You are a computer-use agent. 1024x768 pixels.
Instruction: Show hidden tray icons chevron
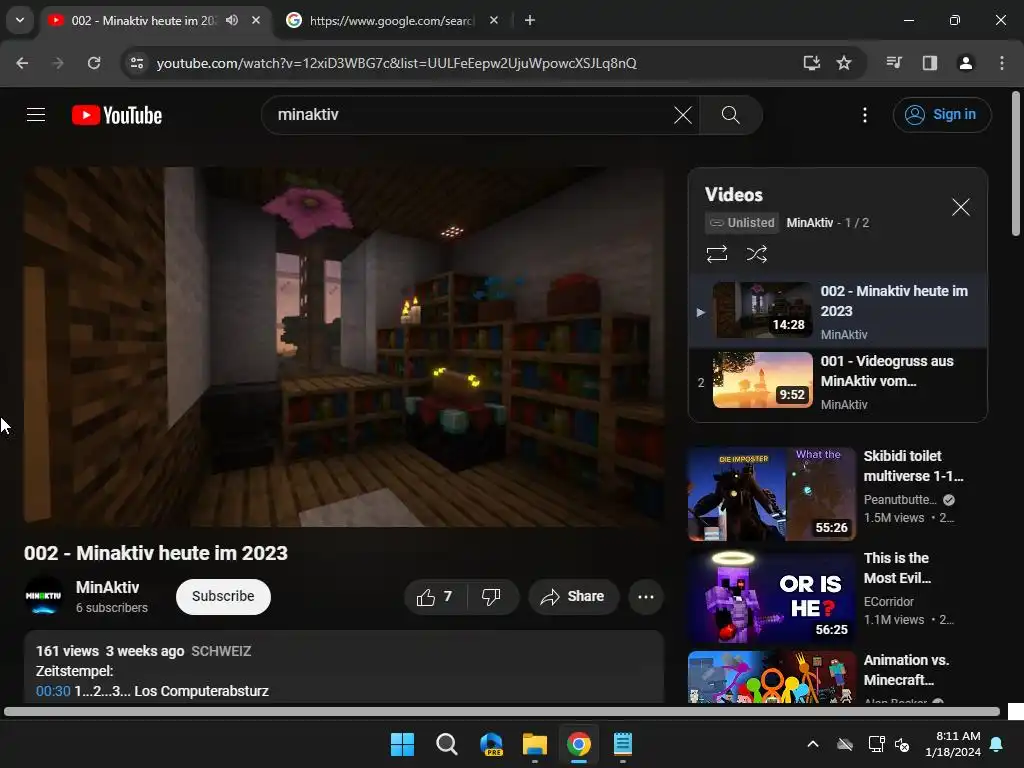(812, 744)
